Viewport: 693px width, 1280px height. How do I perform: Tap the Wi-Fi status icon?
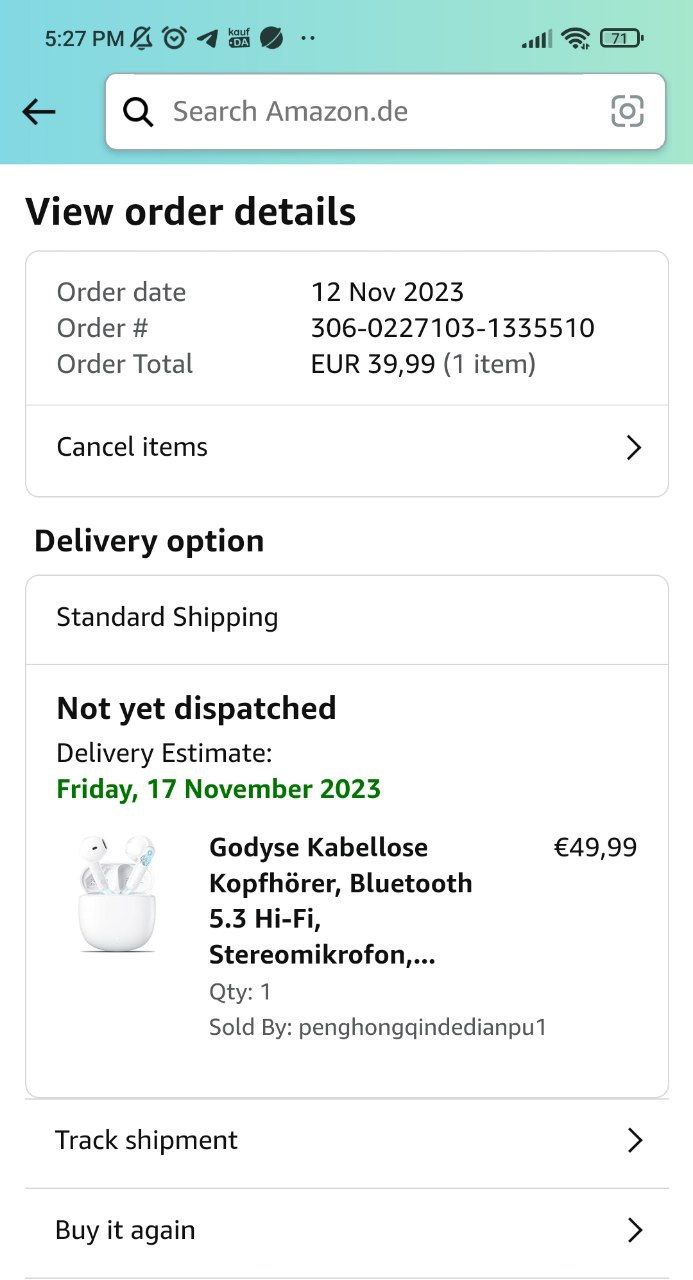575,39
